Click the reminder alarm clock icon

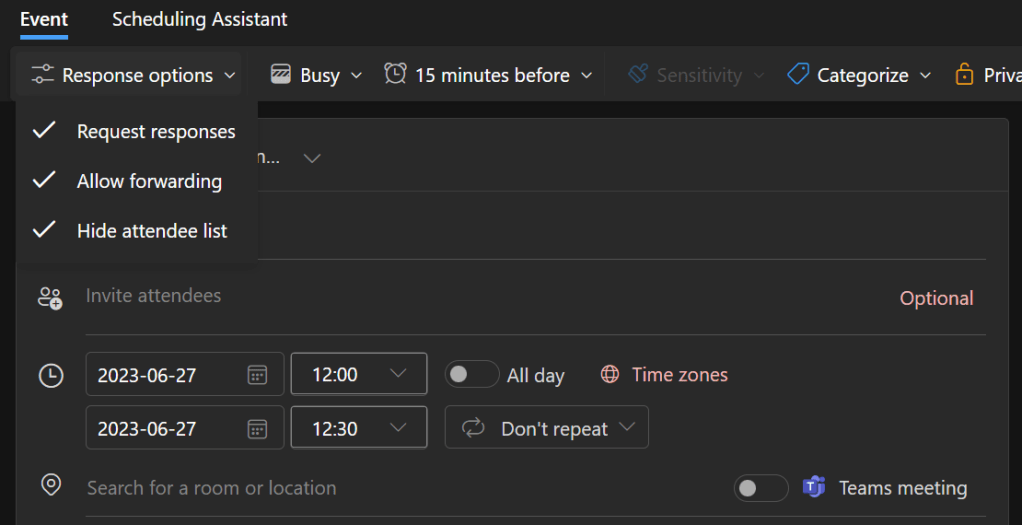396,75
